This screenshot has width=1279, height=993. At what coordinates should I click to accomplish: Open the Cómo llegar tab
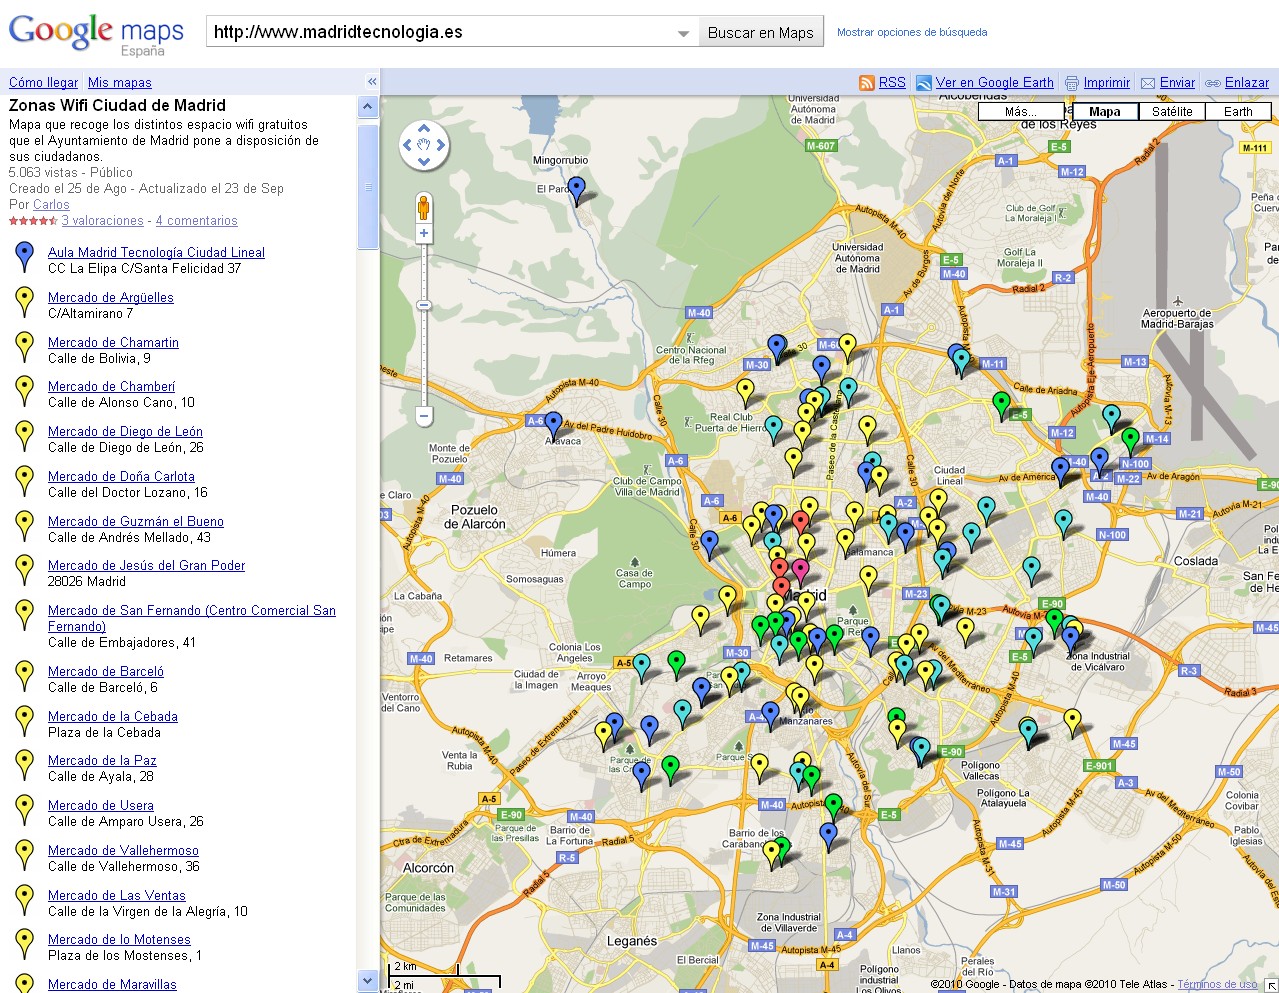[x=43, y=83]
